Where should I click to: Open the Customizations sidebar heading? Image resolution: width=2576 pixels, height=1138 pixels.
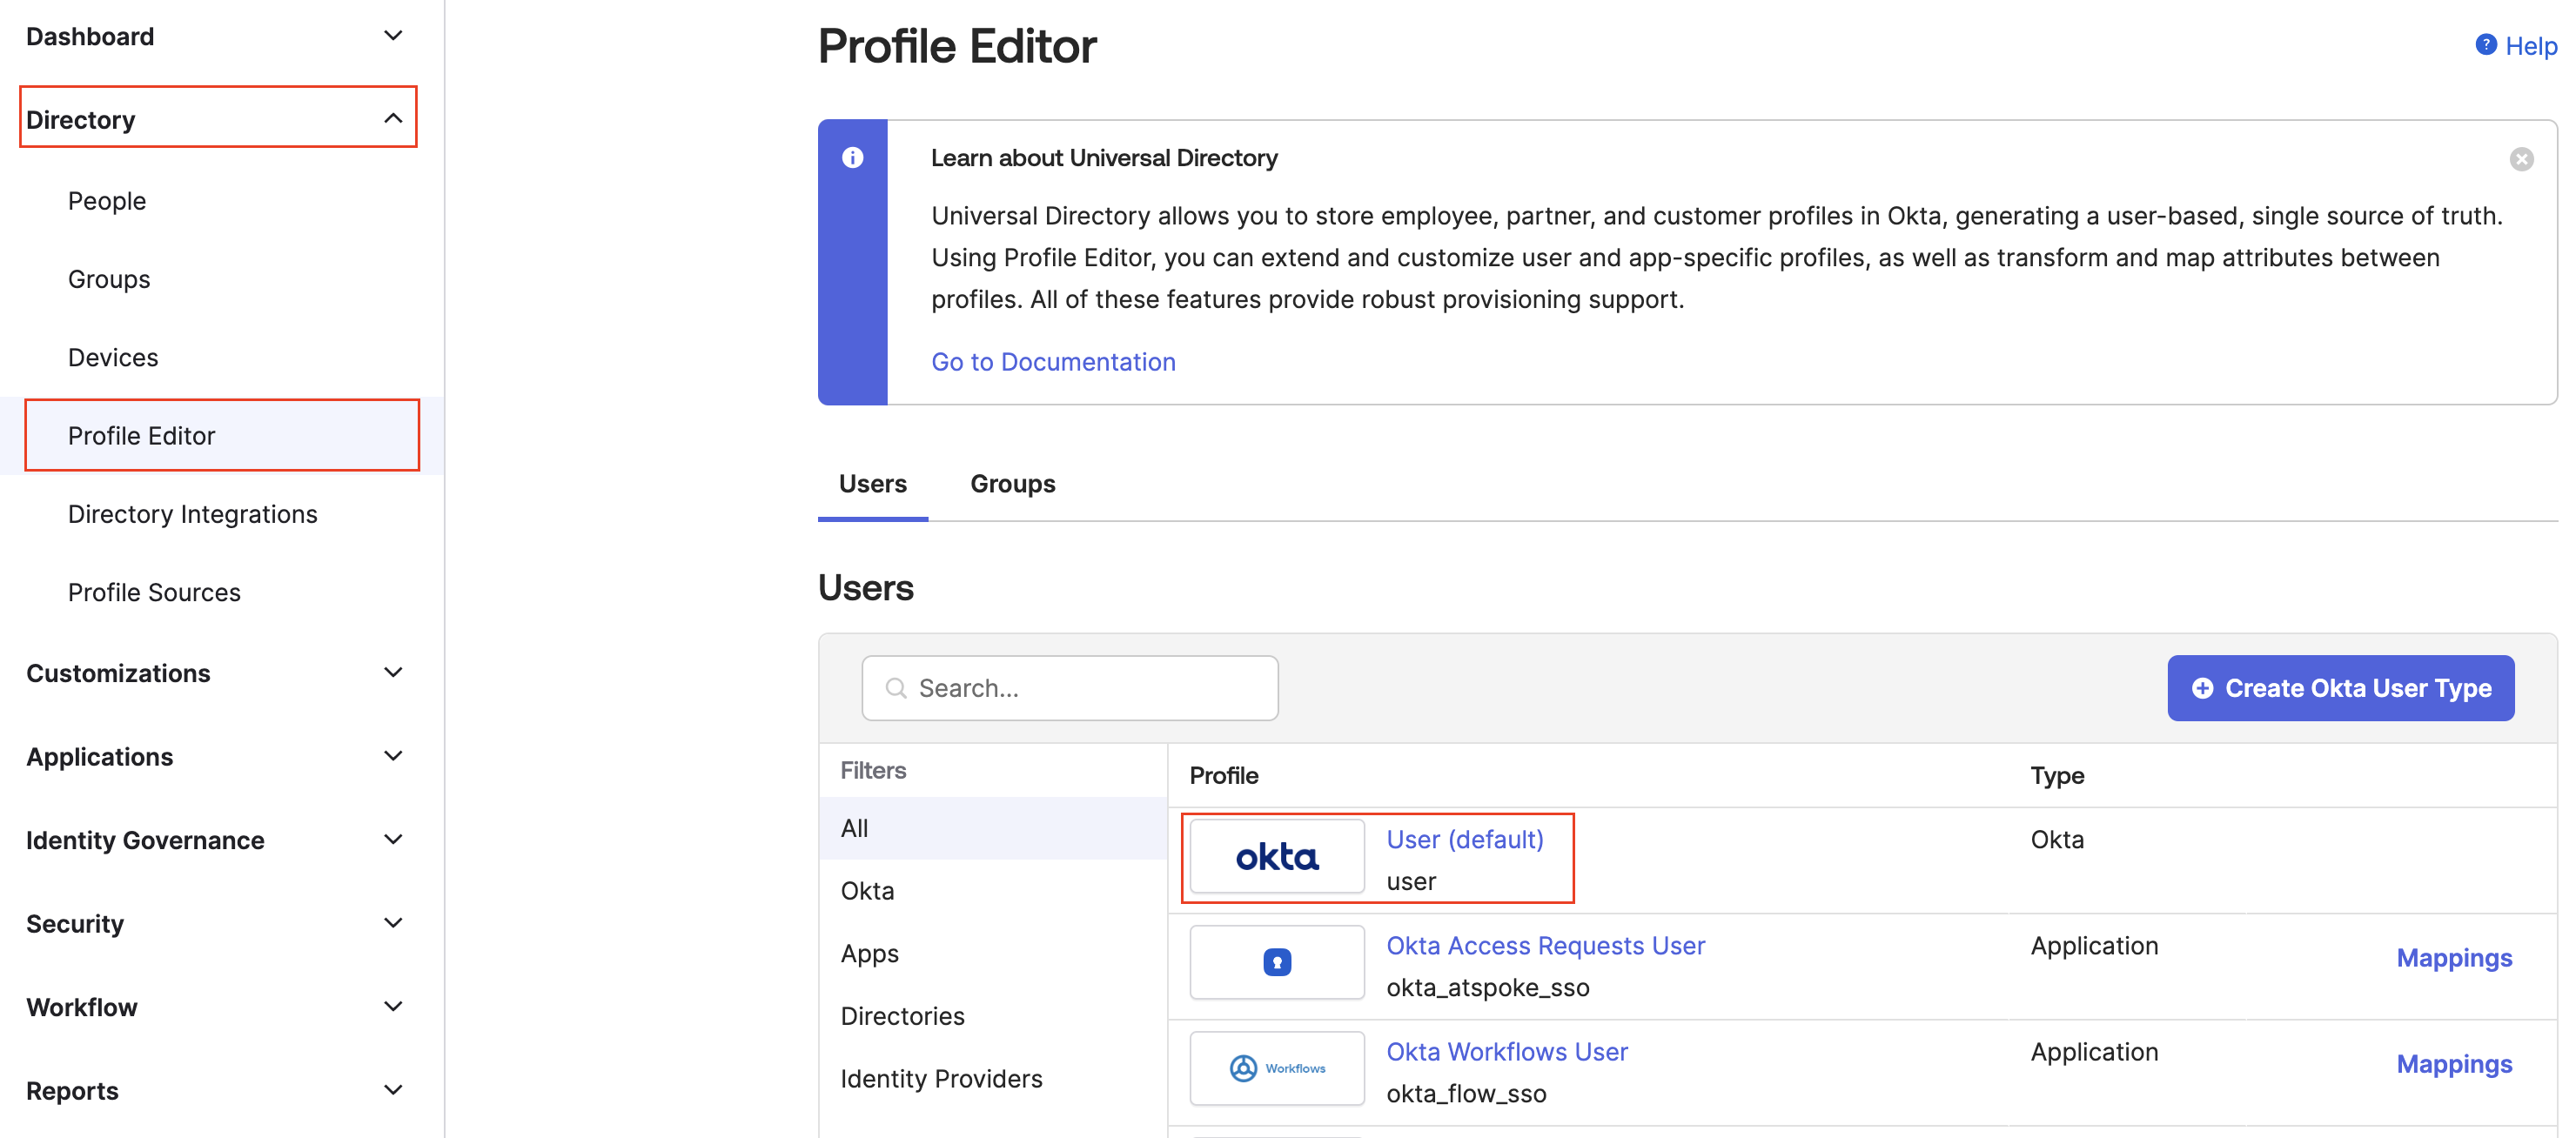[x=118, y=674]
